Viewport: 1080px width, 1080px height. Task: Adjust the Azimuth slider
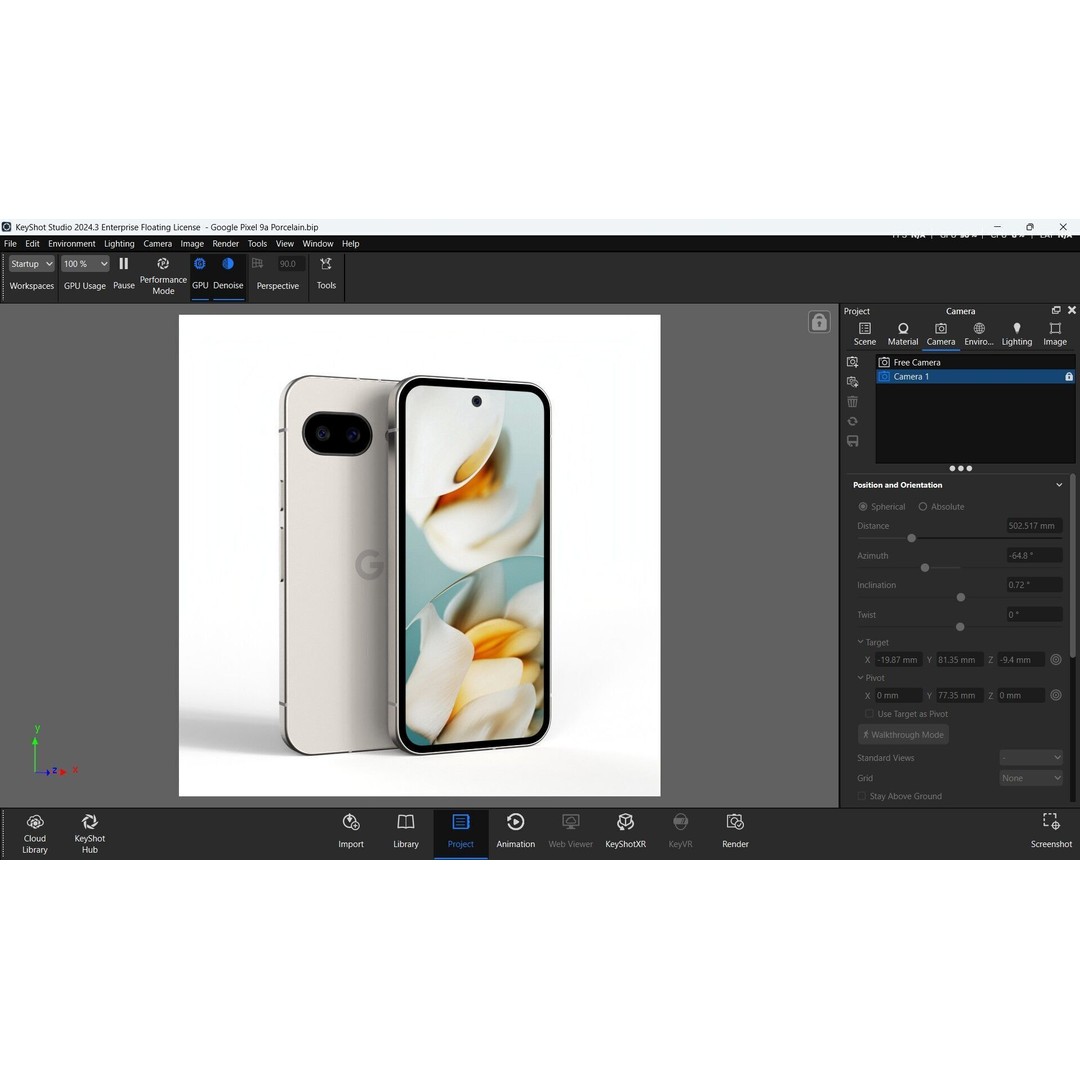925,568
